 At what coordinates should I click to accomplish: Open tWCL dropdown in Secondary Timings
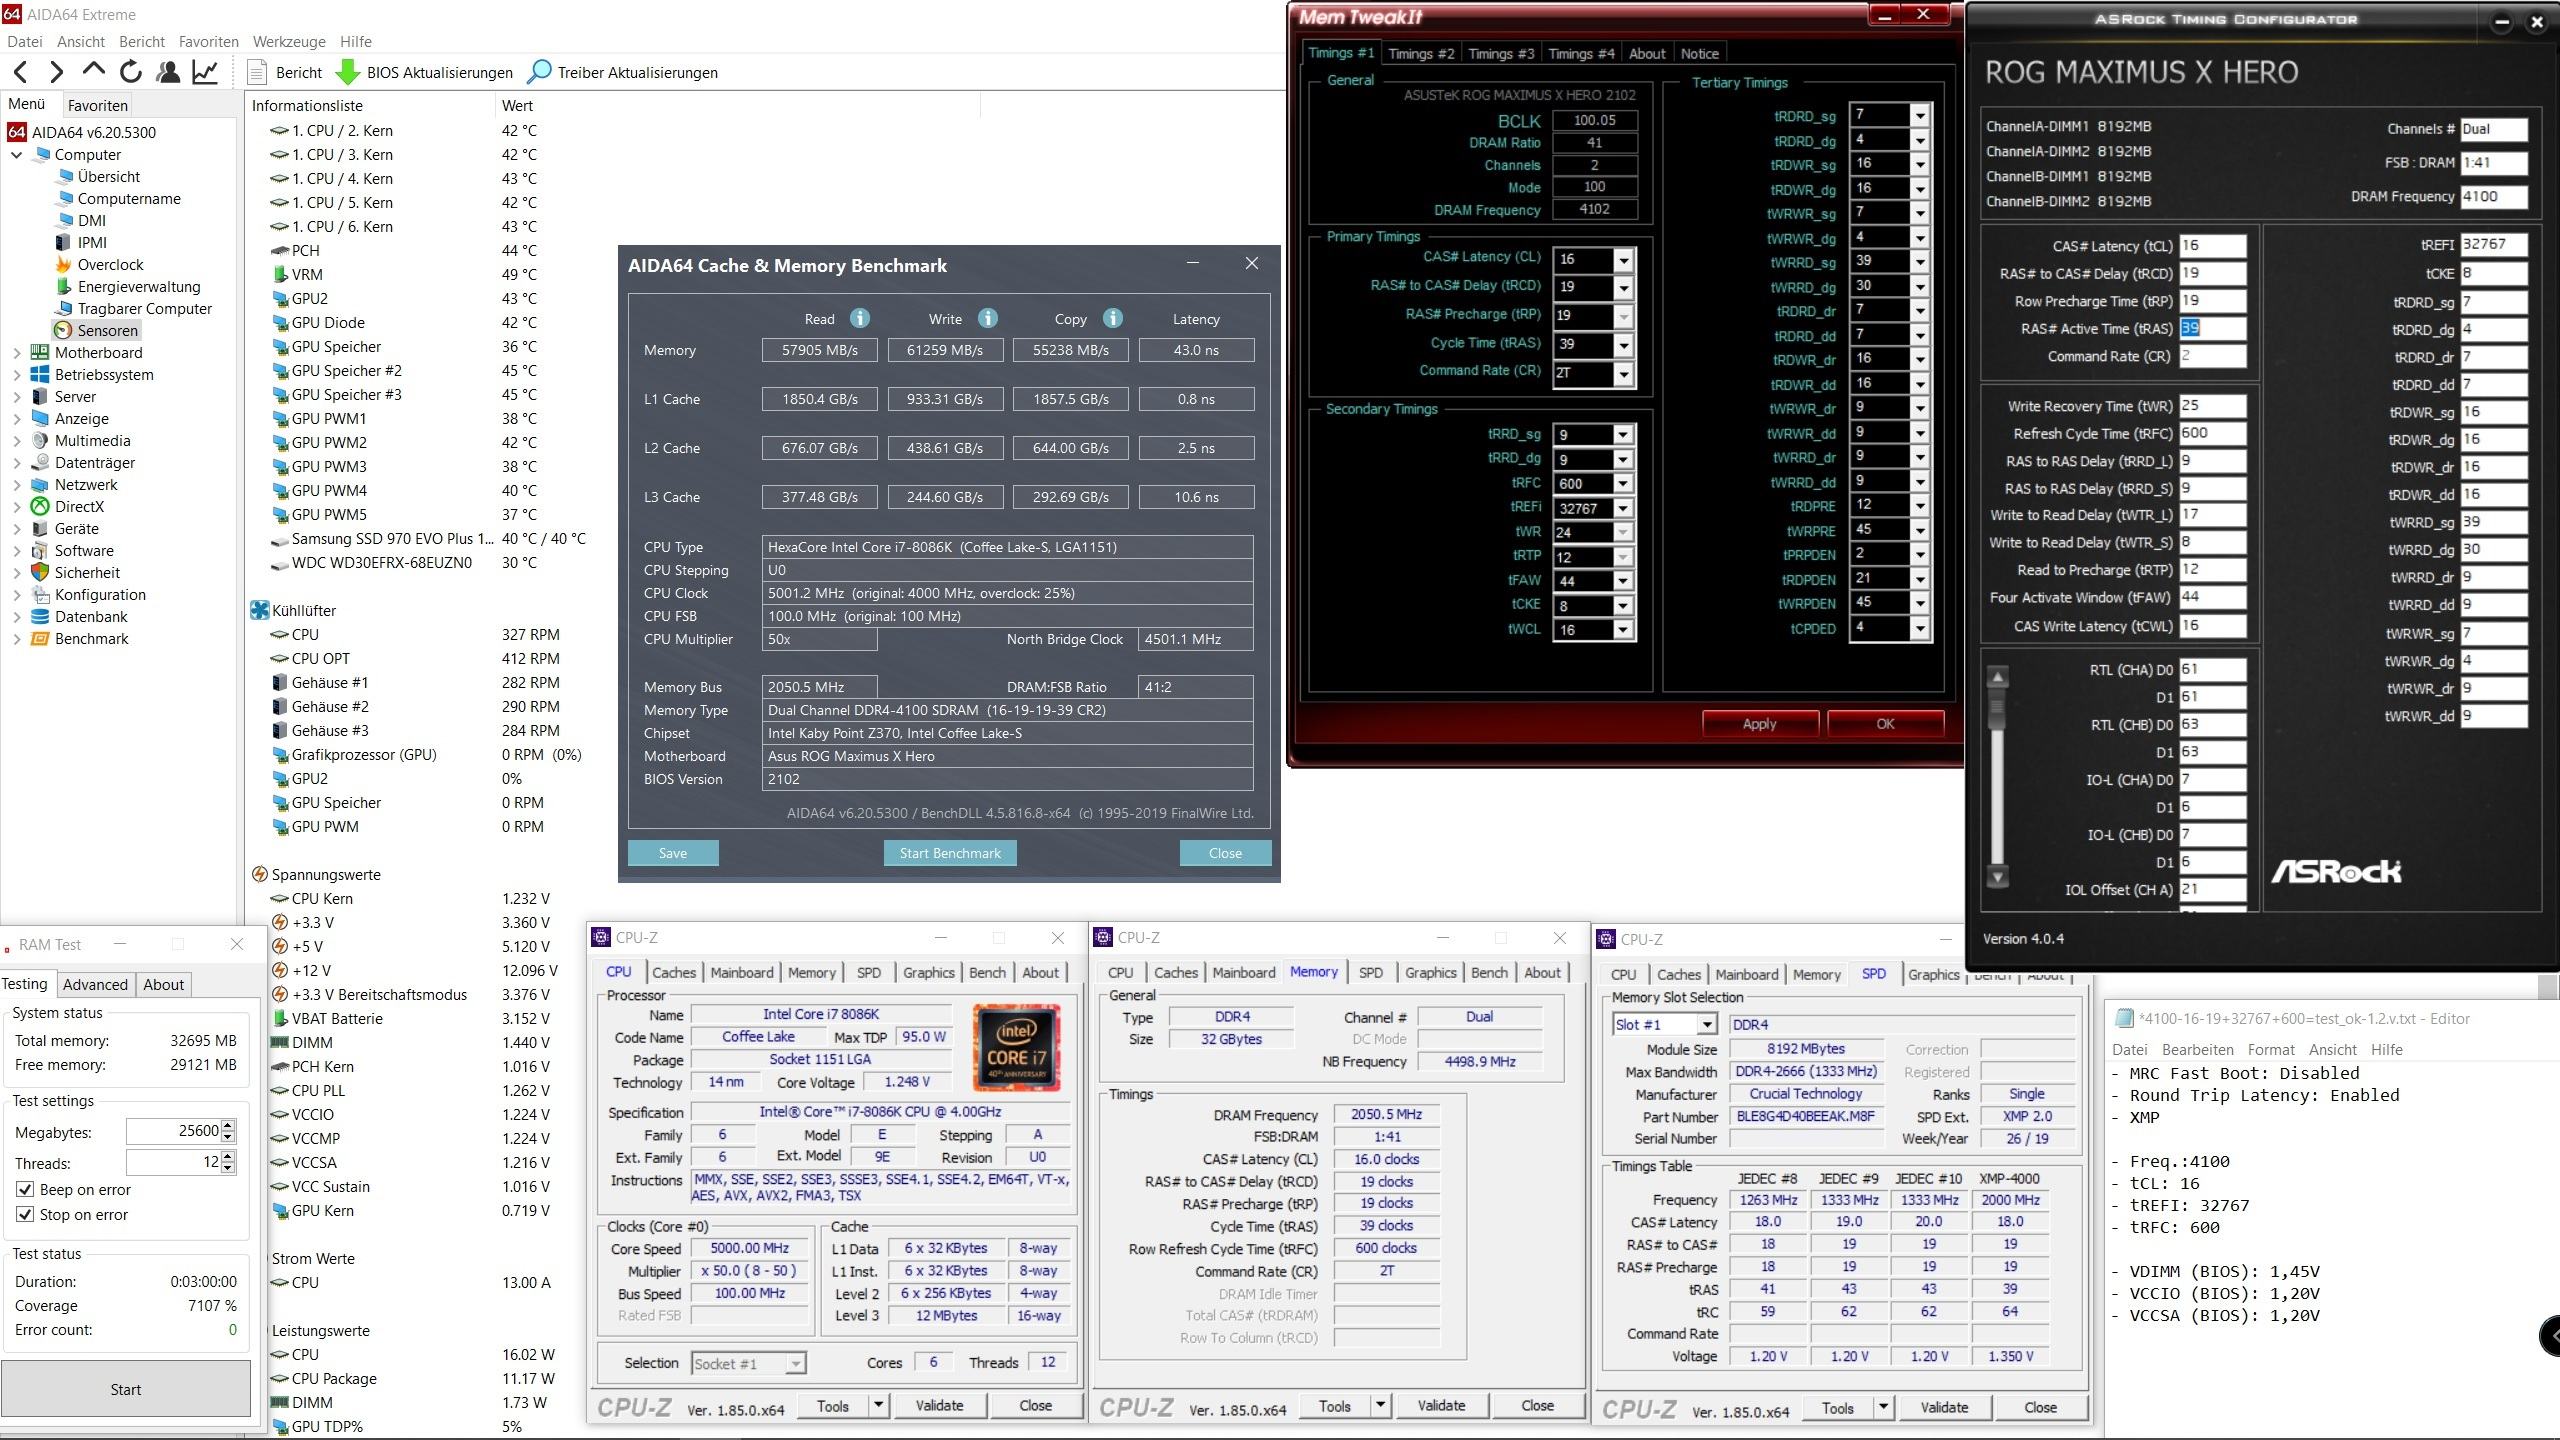pyautogui.click(x=1623, y=630)
